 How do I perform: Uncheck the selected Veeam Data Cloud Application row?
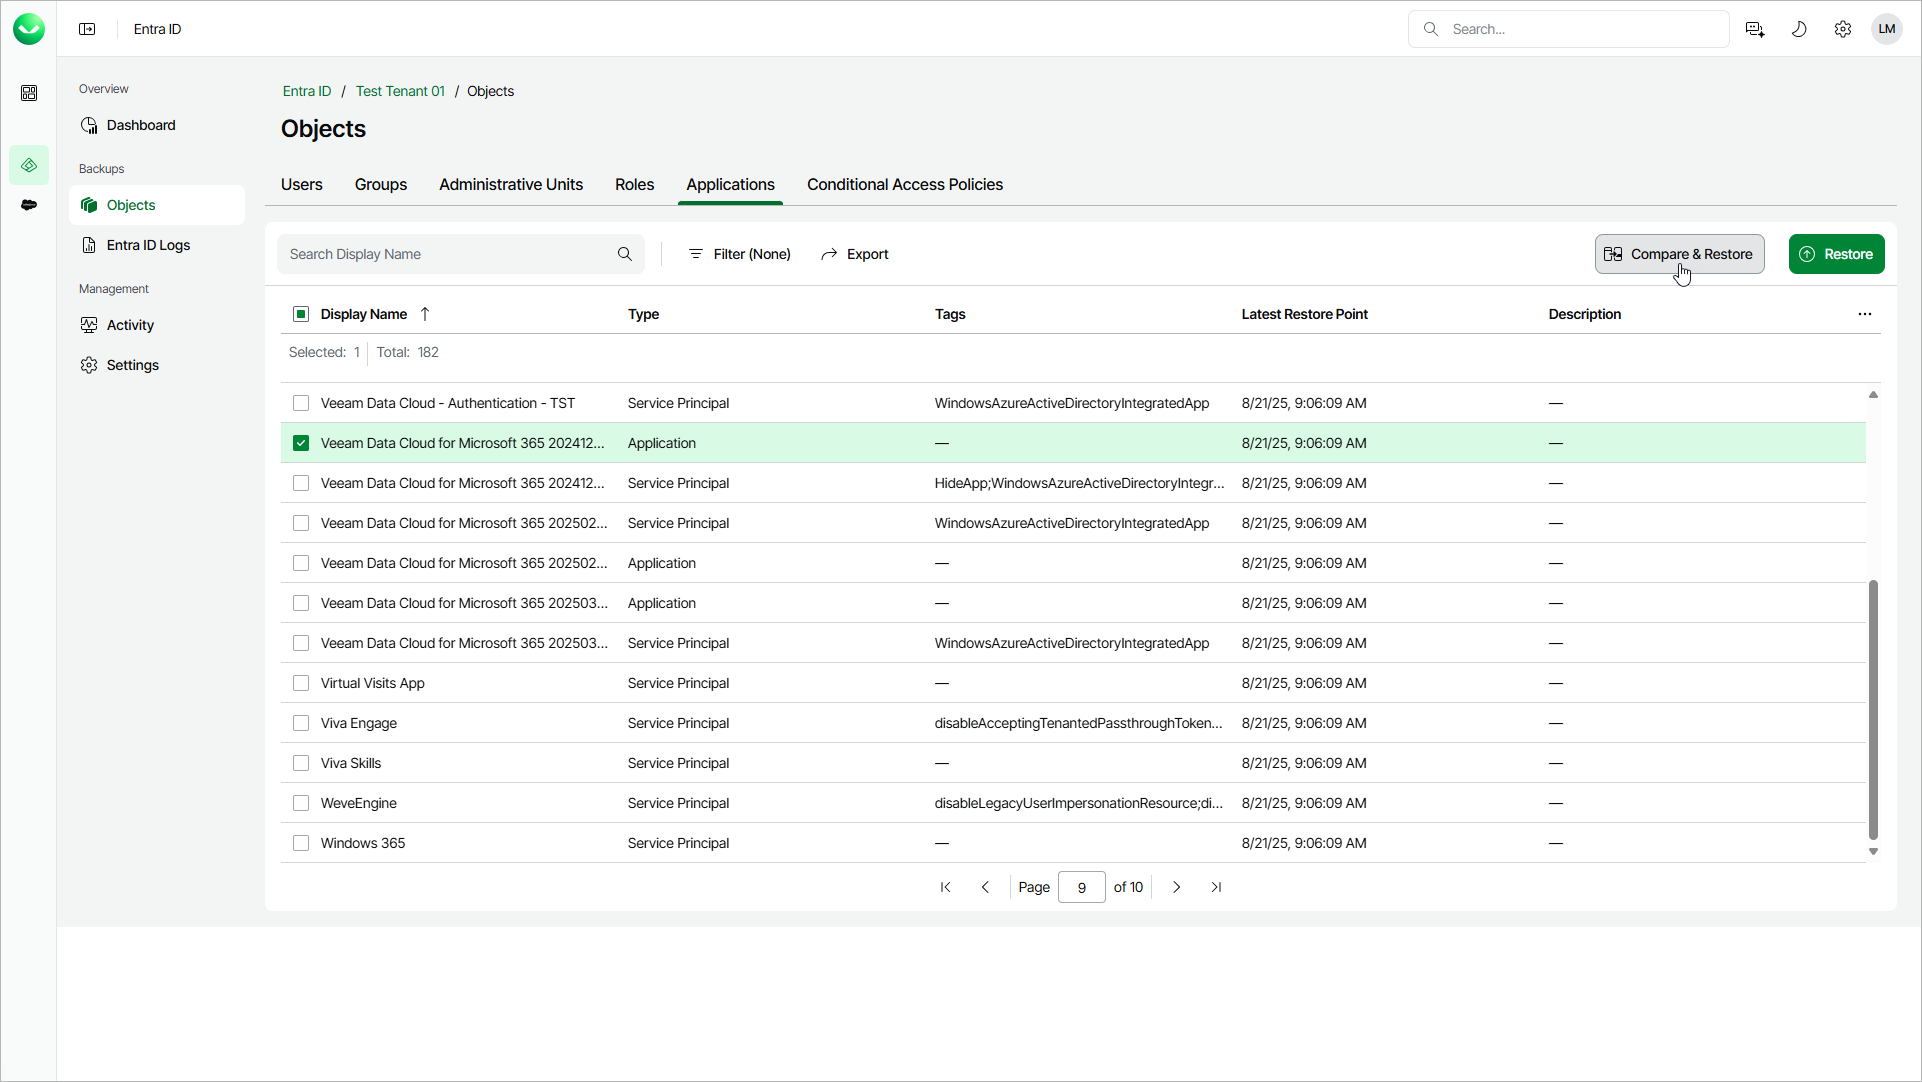point(301,443)
